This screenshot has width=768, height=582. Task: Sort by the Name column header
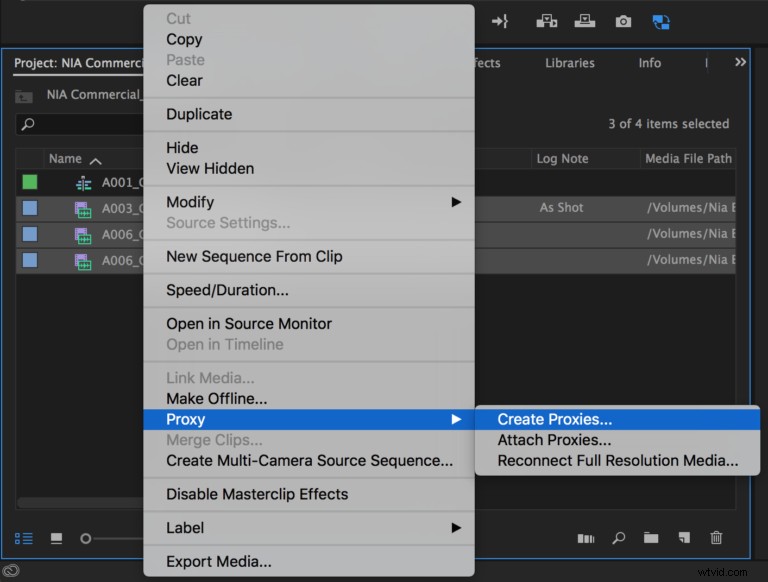65,159
